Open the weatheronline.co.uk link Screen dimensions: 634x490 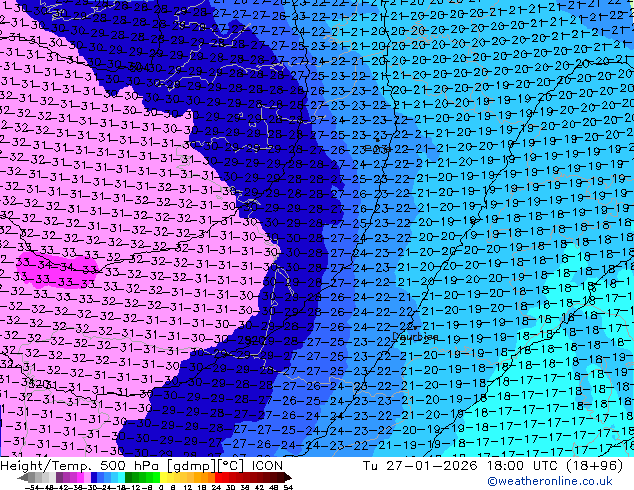click(550, 481)
